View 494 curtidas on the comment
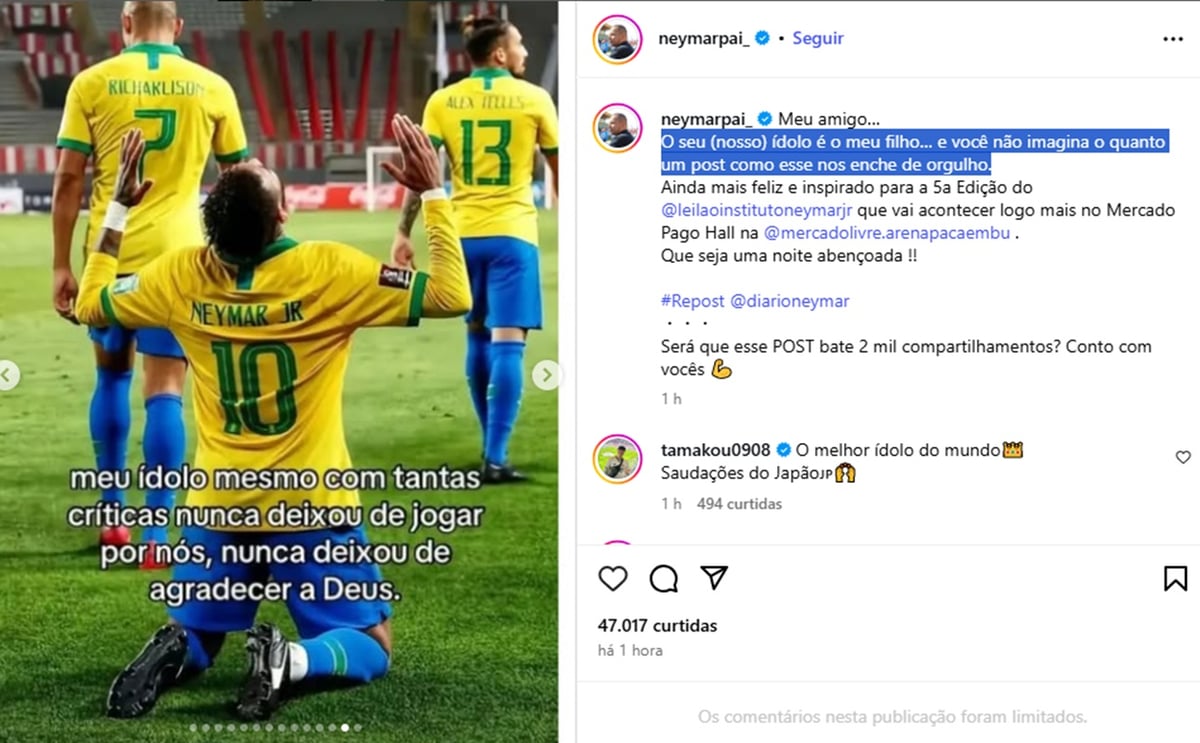 tap(739, 504)
